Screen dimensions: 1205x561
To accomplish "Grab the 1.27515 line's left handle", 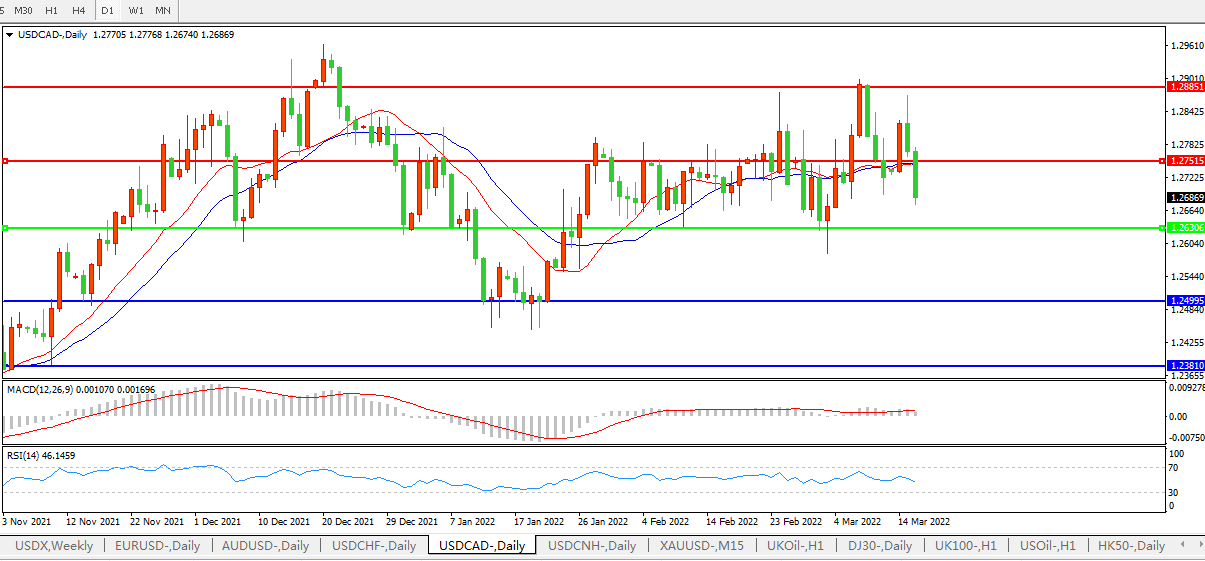I will [x=5, y=161].
